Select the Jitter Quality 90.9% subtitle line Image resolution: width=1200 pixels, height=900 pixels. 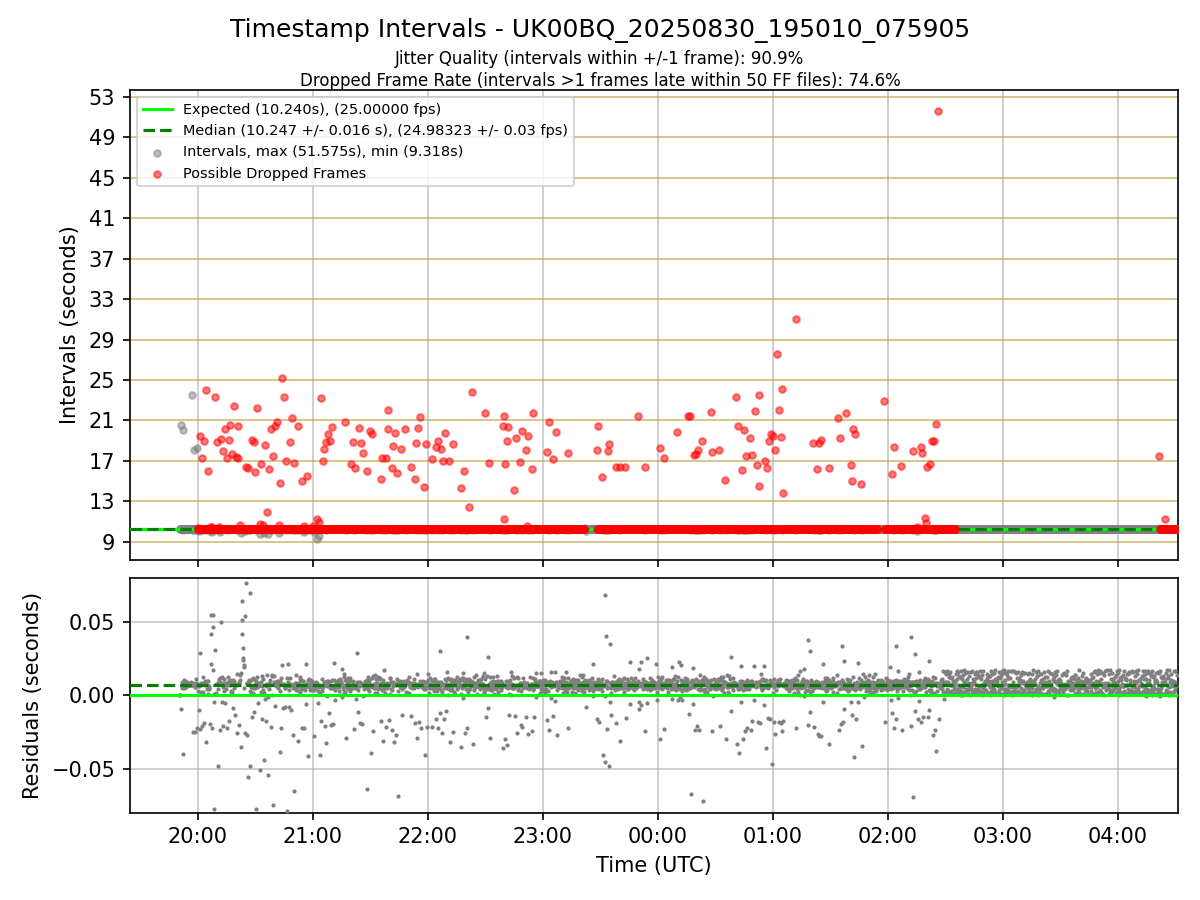pyautogui.click(x=599, y=59)
